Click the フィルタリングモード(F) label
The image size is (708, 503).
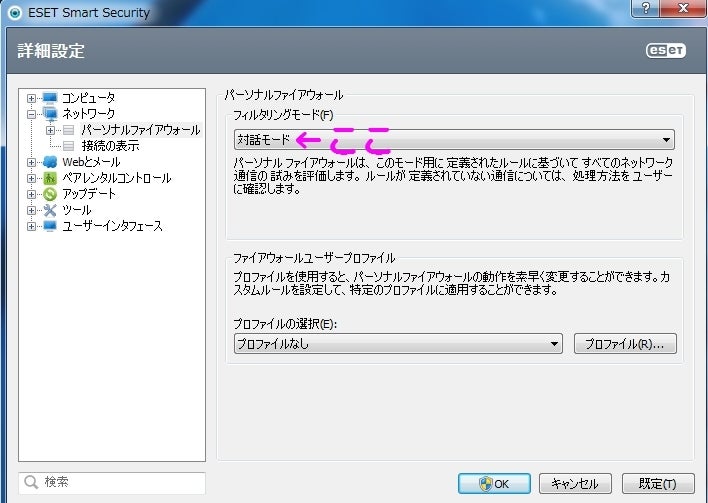click(x=283, y=115)
